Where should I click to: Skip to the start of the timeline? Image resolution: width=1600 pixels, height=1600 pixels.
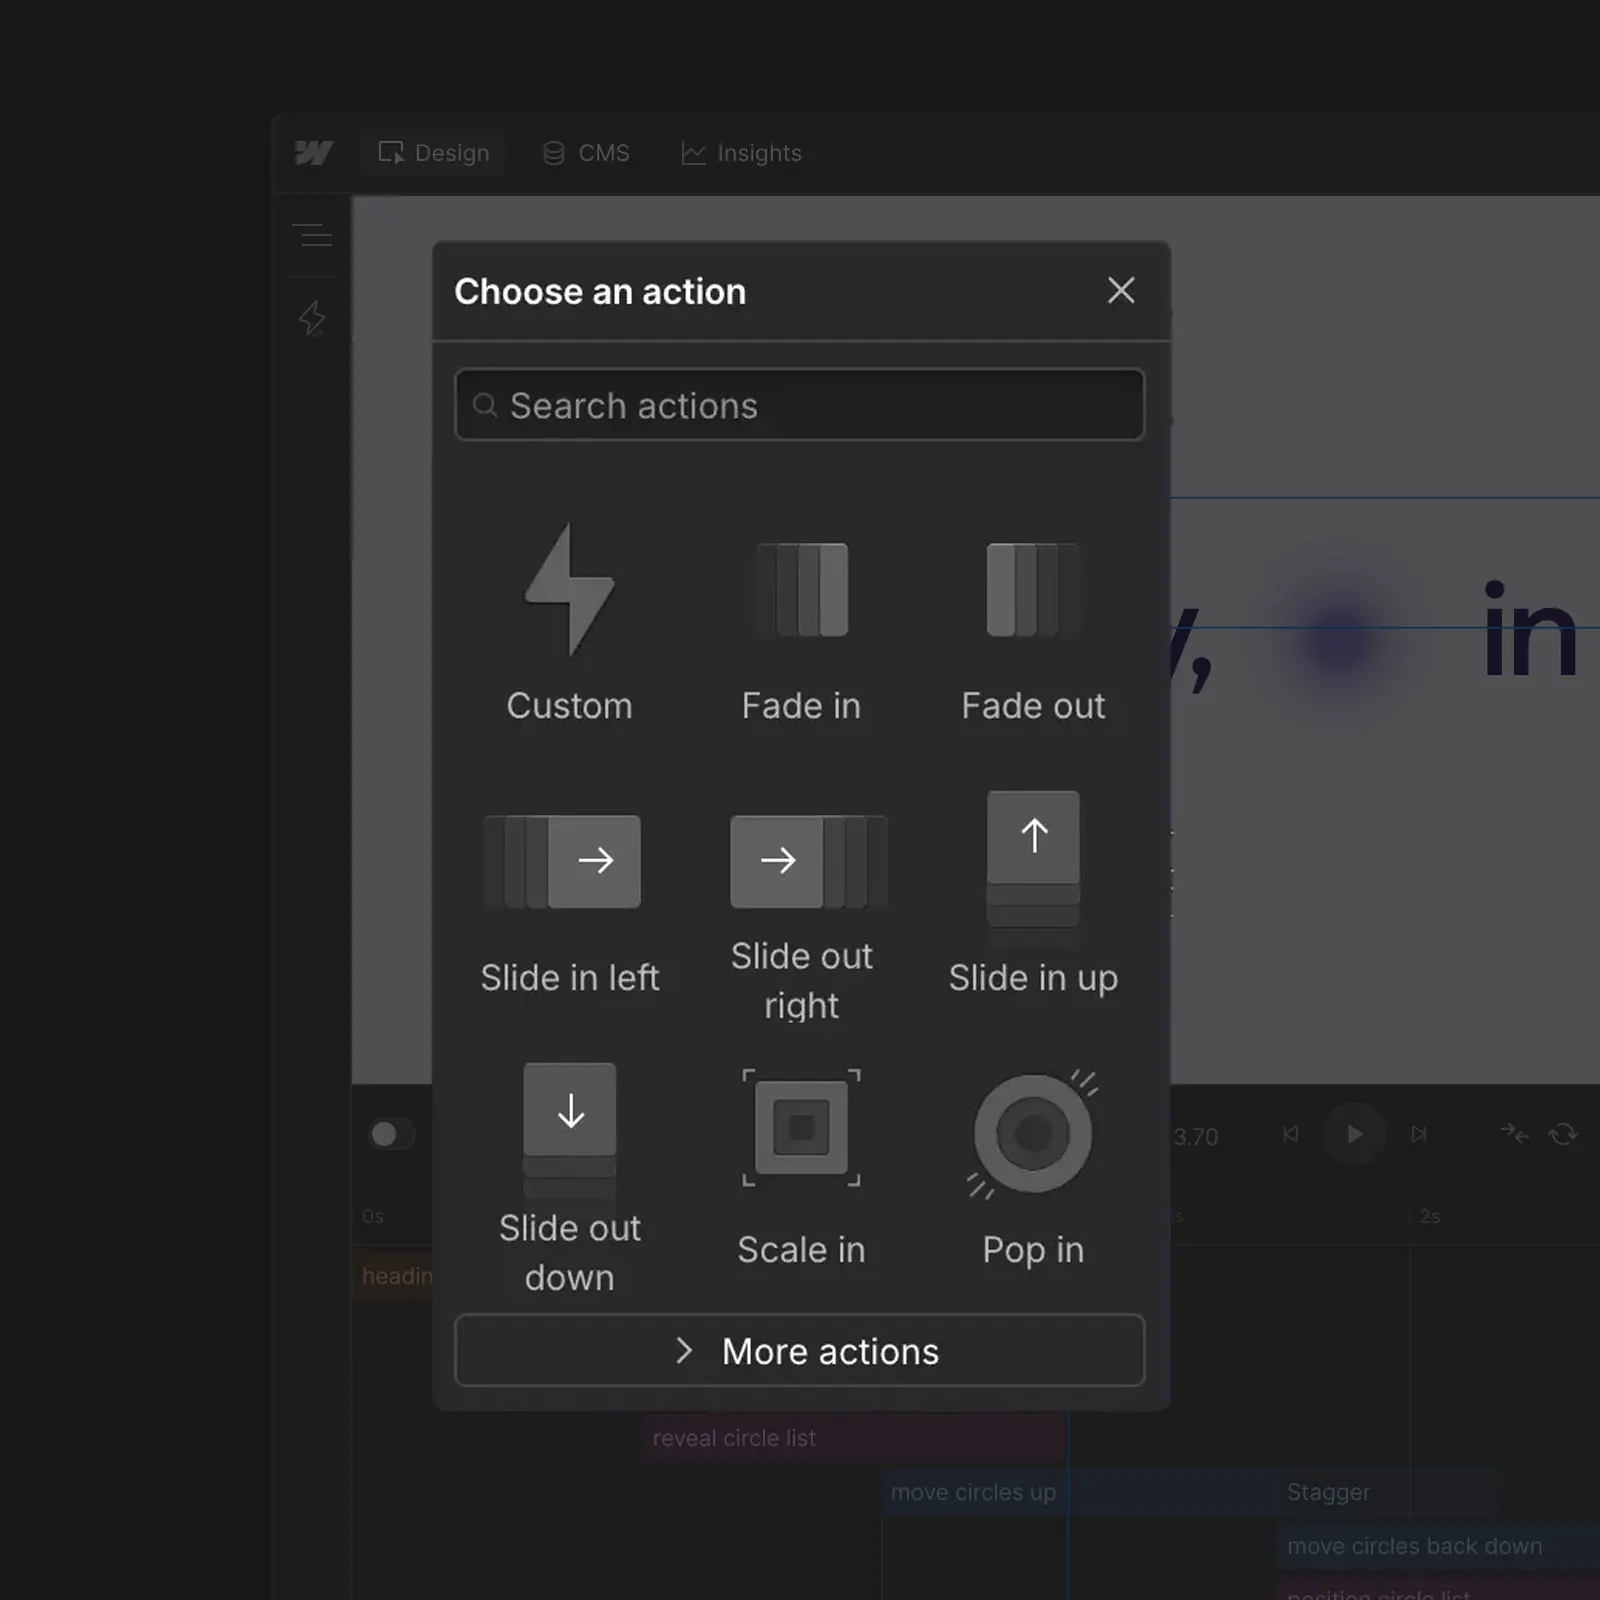coord(1288,1135)
